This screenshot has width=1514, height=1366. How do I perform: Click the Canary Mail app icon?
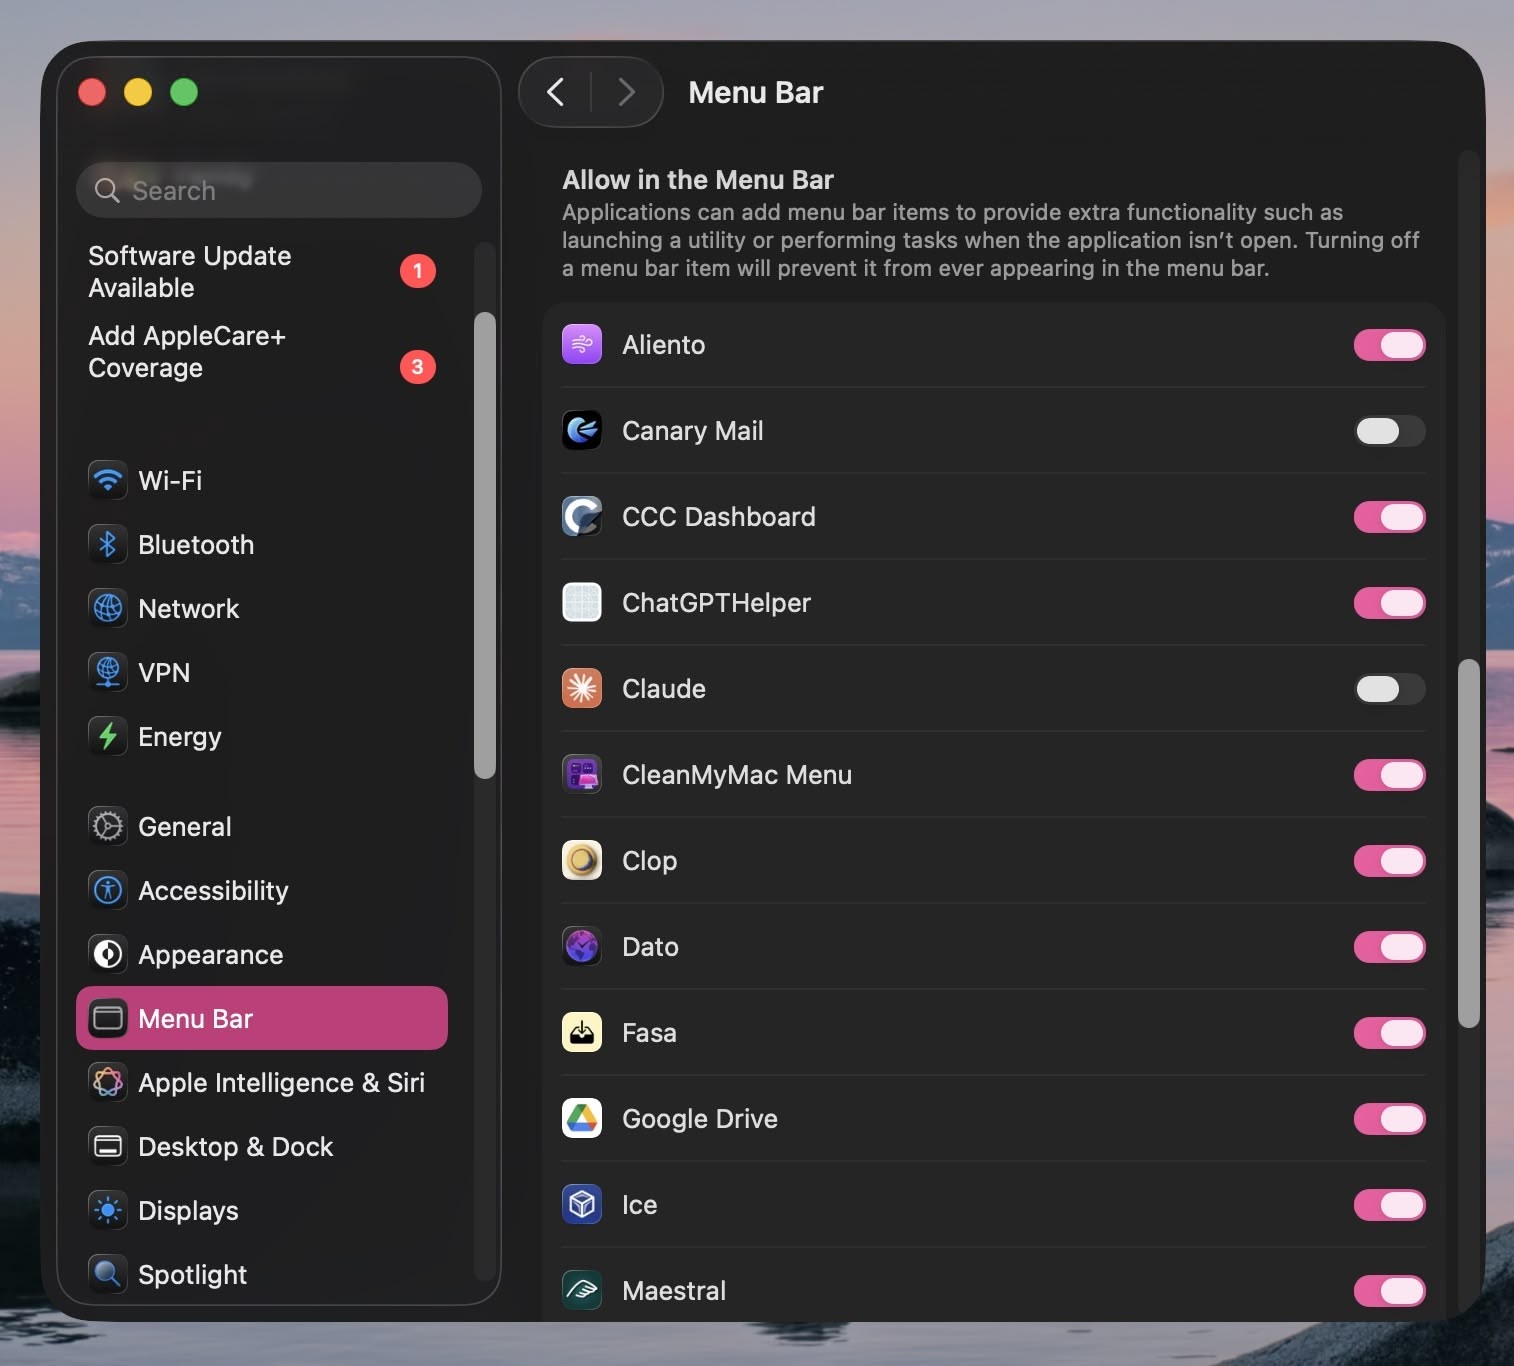coord(582,431)
